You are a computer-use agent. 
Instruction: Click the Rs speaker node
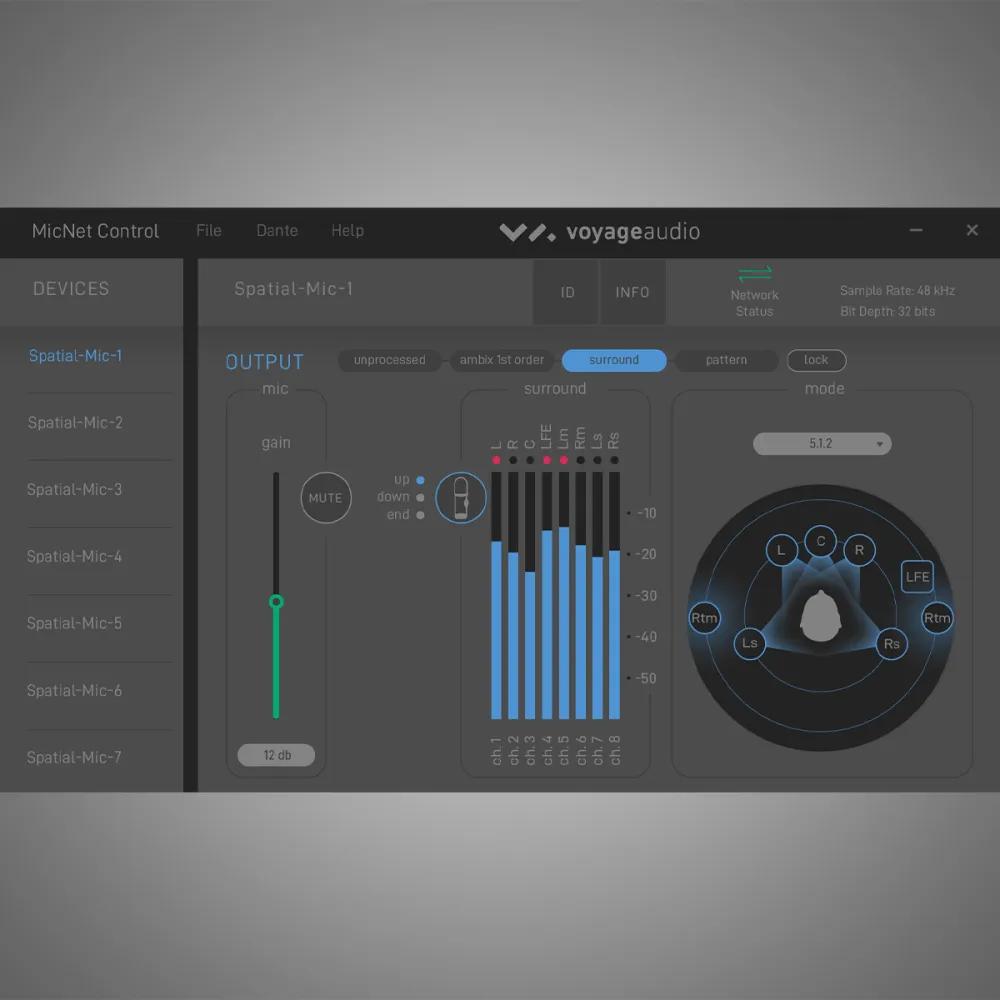(891, 643)
